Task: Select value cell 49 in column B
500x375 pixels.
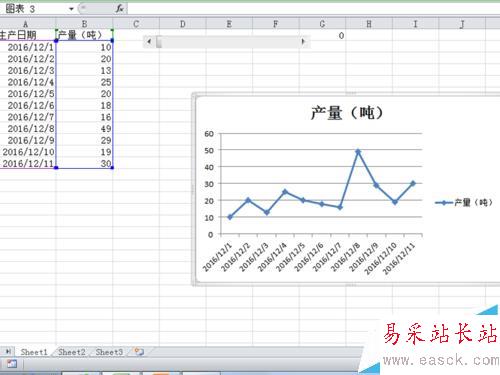Action: pos(84,129)
